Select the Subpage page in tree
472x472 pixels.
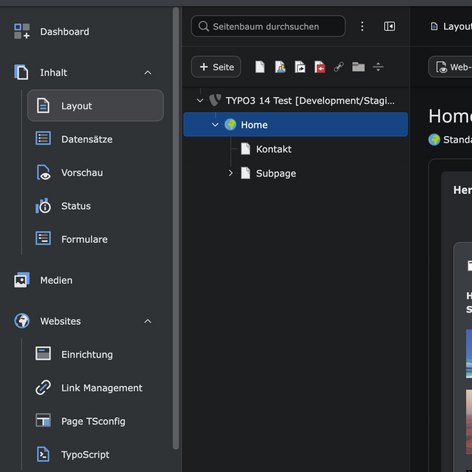point(276,173)
